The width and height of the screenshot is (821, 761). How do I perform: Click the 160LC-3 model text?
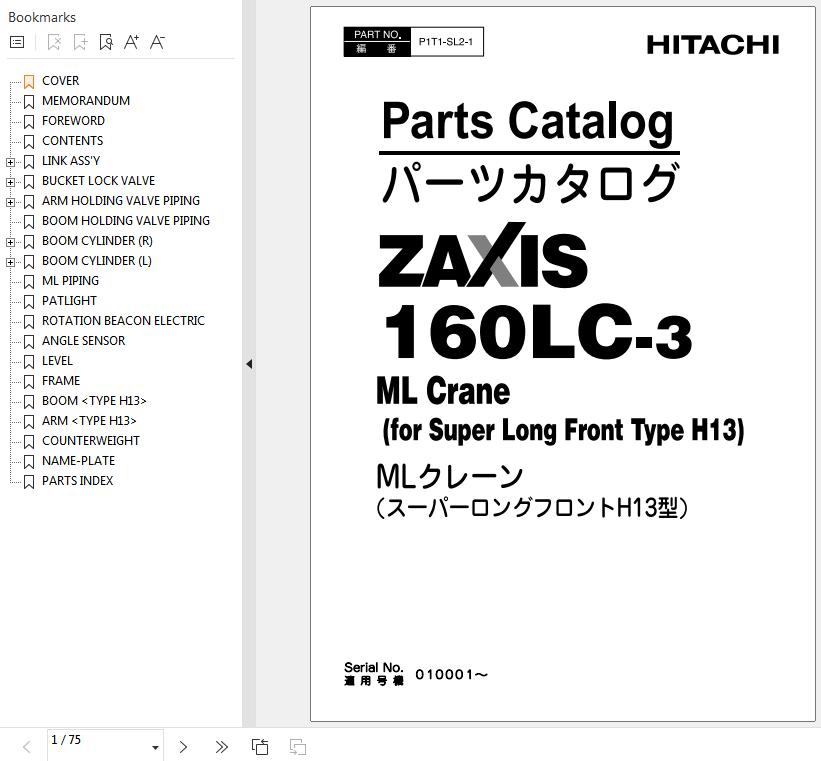click(538, 332)
